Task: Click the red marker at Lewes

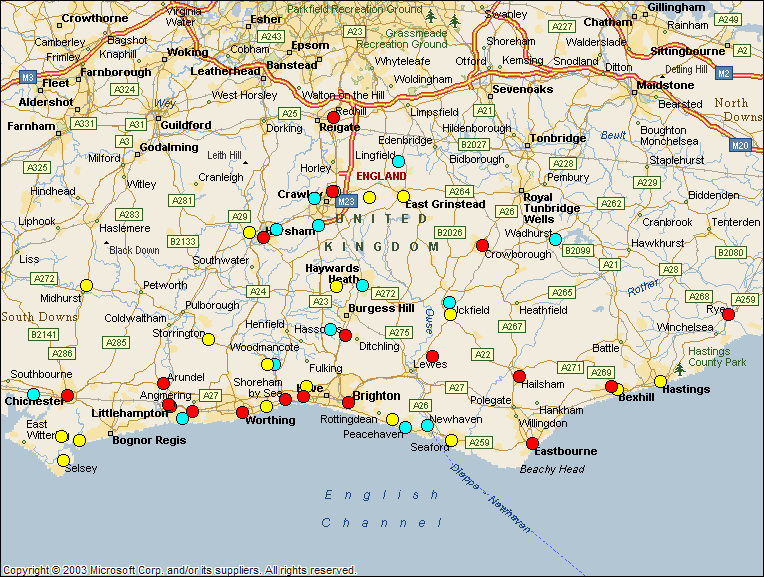Action: (432, 356)
